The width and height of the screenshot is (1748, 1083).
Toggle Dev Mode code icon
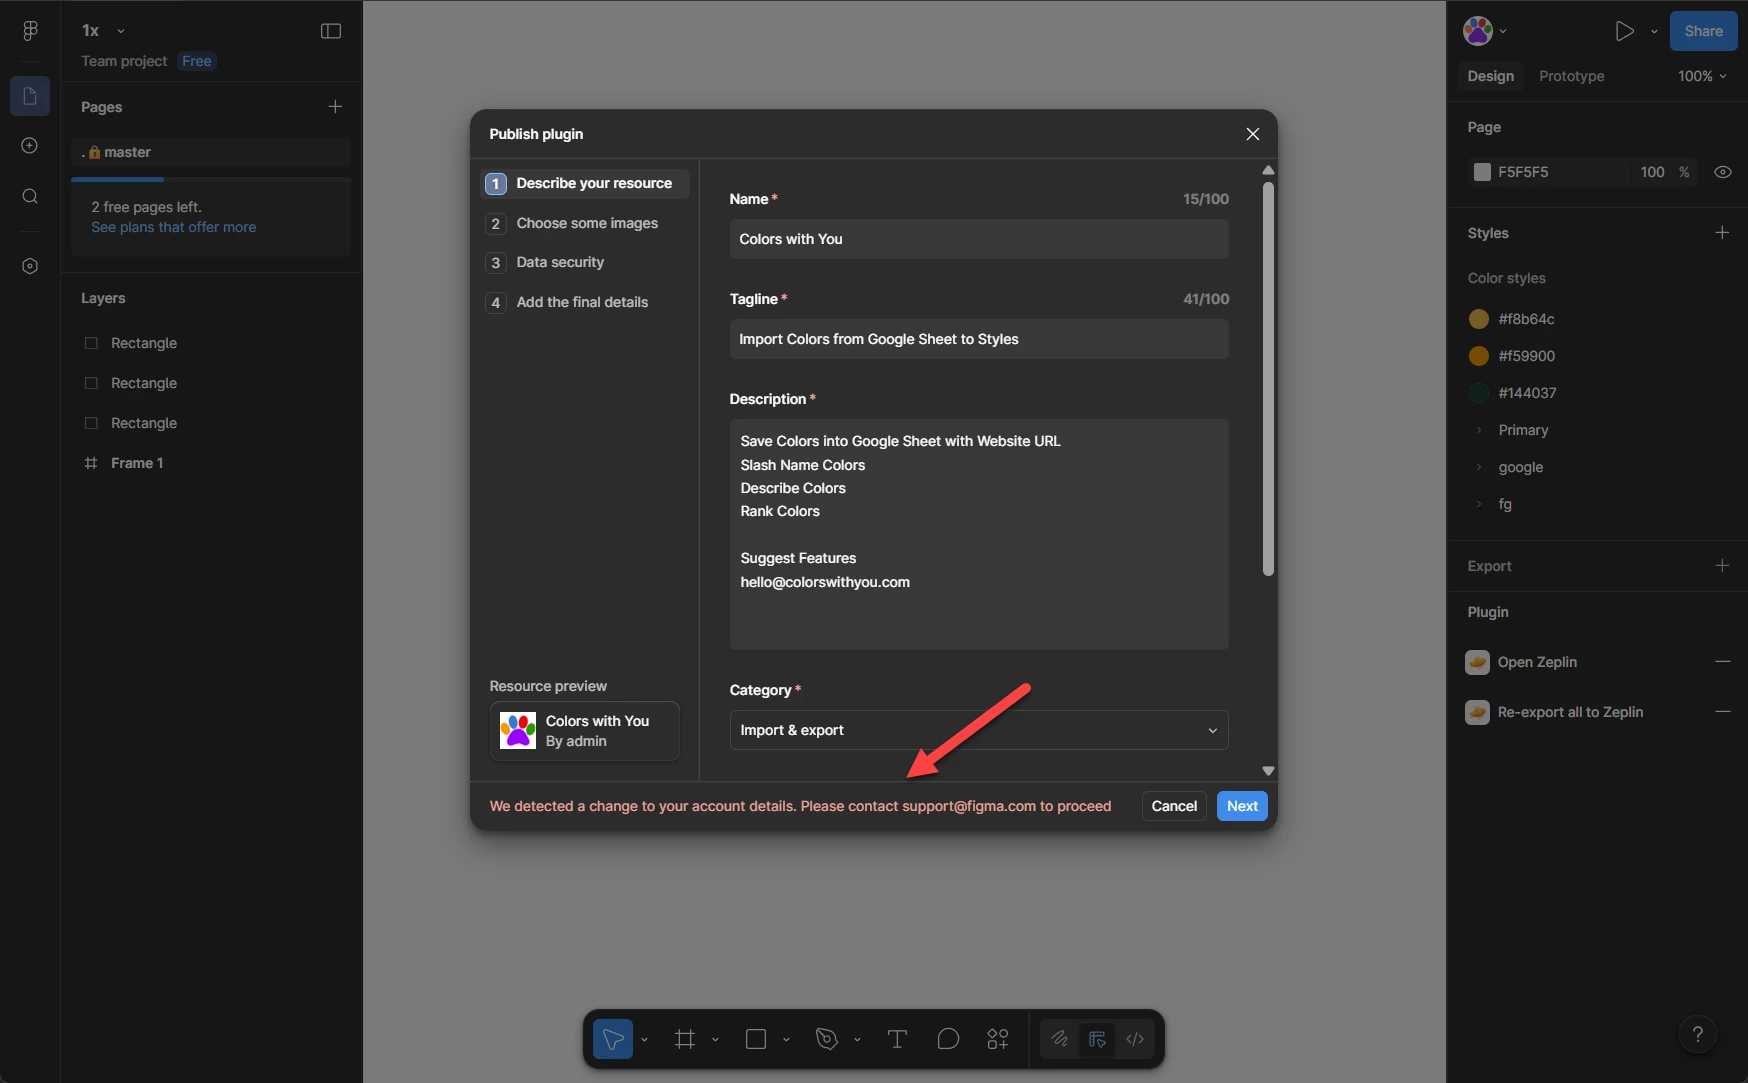[x=1135, y=1039]
